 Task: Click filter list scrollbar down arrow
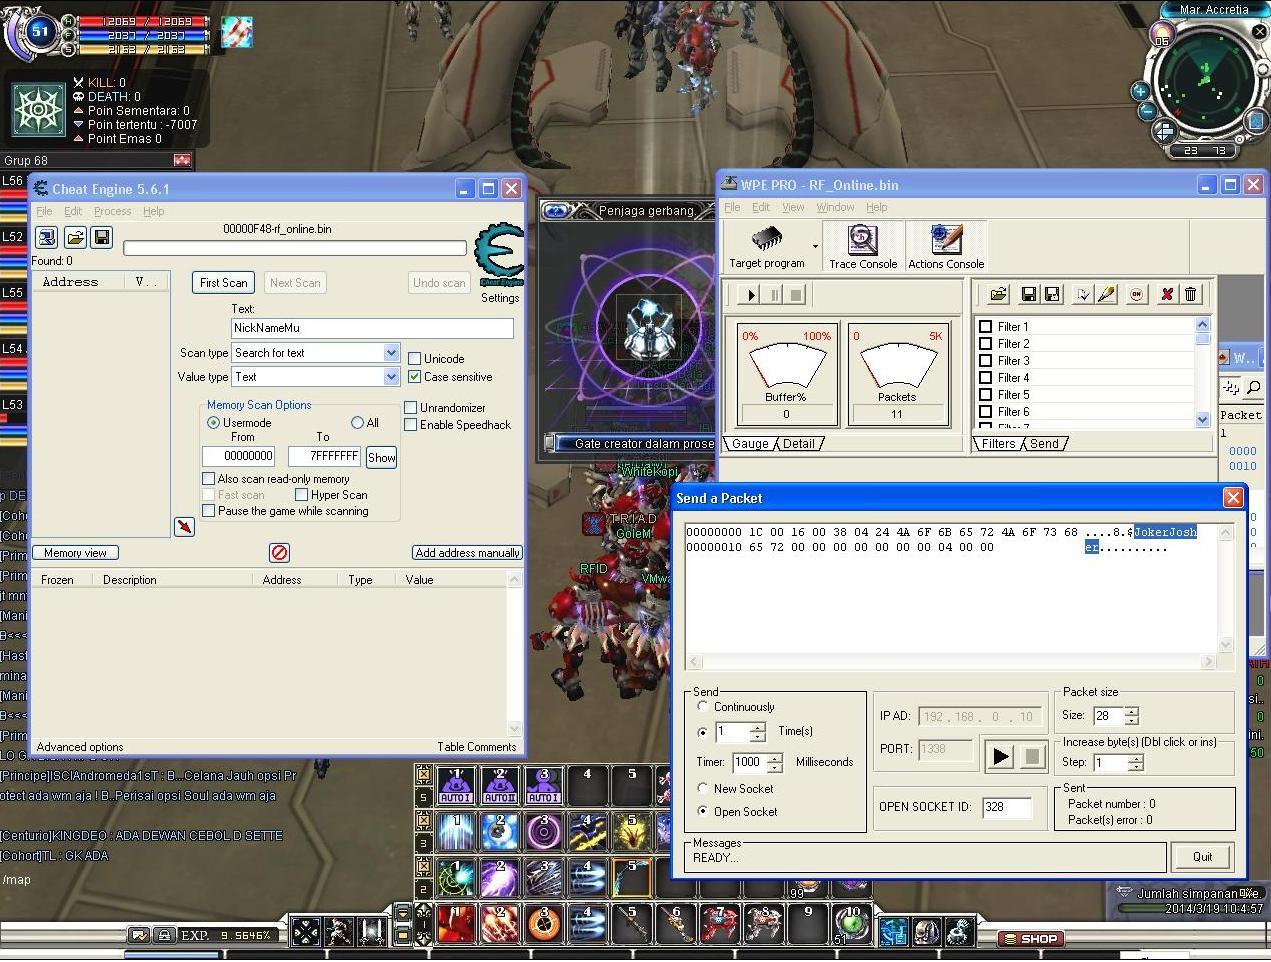coord(1202,421)
